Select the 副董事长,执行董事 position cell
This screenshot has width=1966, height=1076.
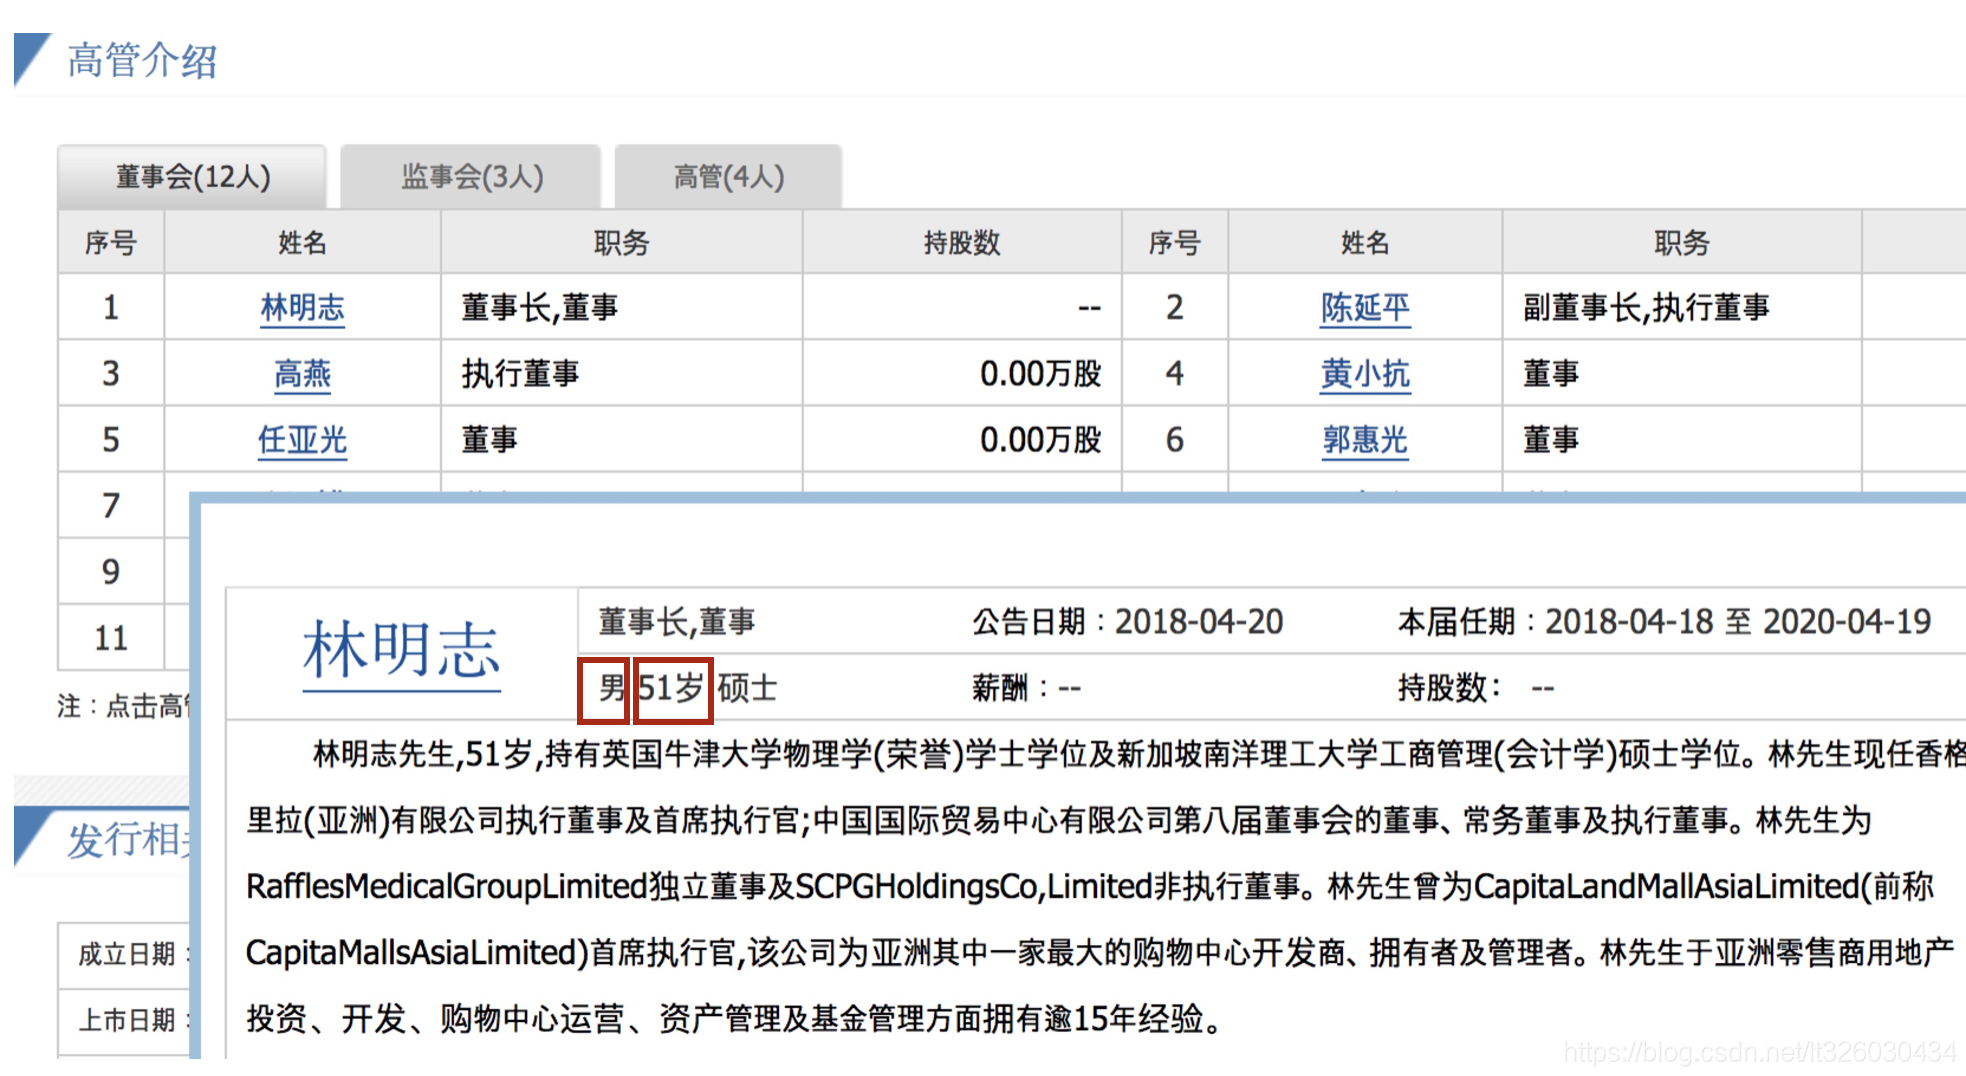pyautogui.click(x=1681, y=307)
